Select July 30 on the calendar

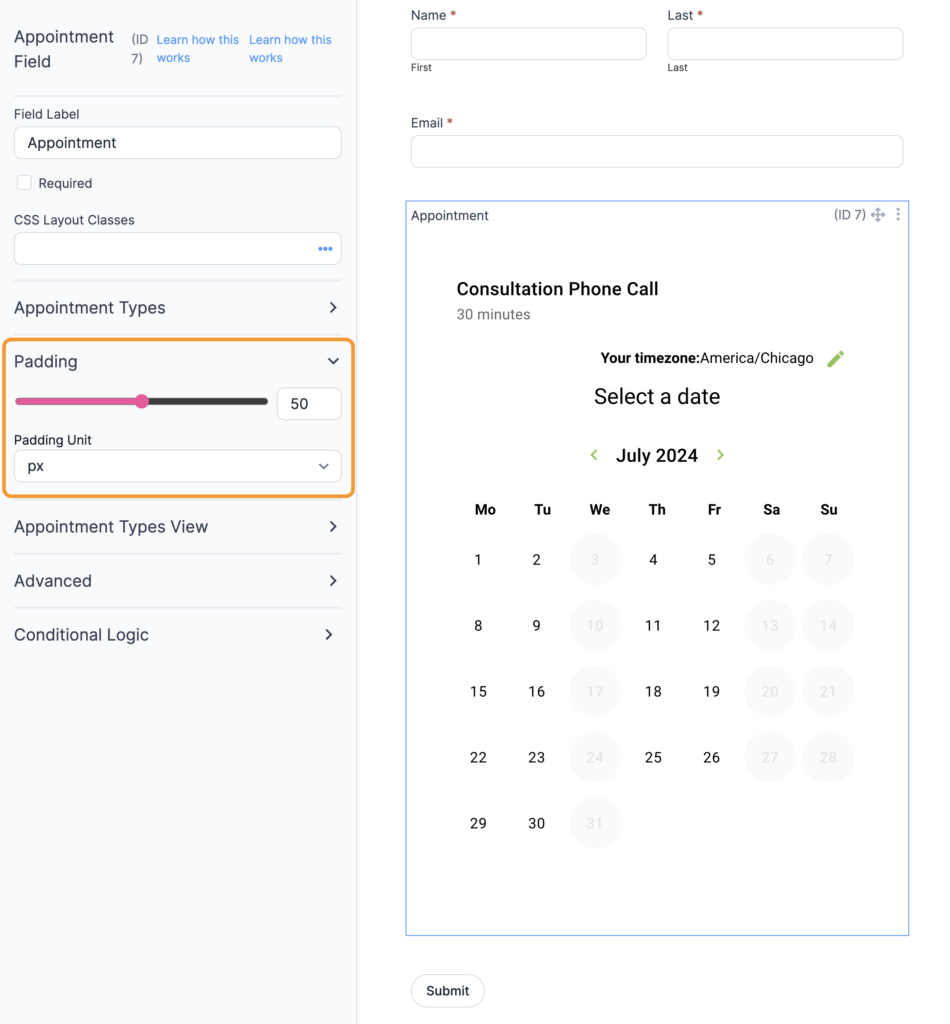coord(536,824)
